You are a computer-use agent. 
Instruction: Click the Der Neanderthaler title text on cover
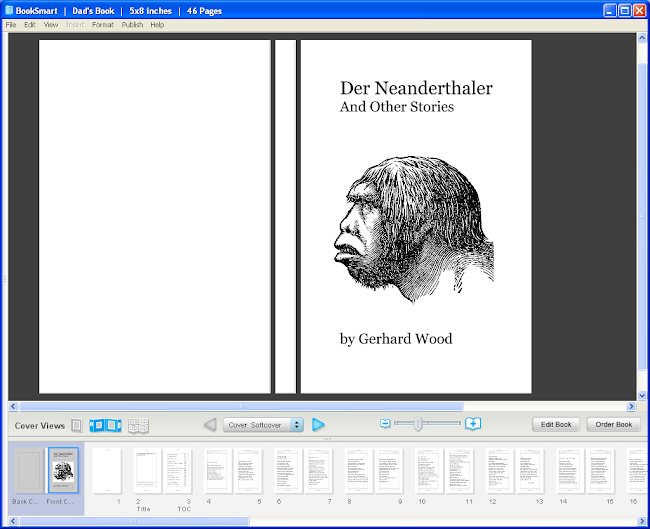416,88
